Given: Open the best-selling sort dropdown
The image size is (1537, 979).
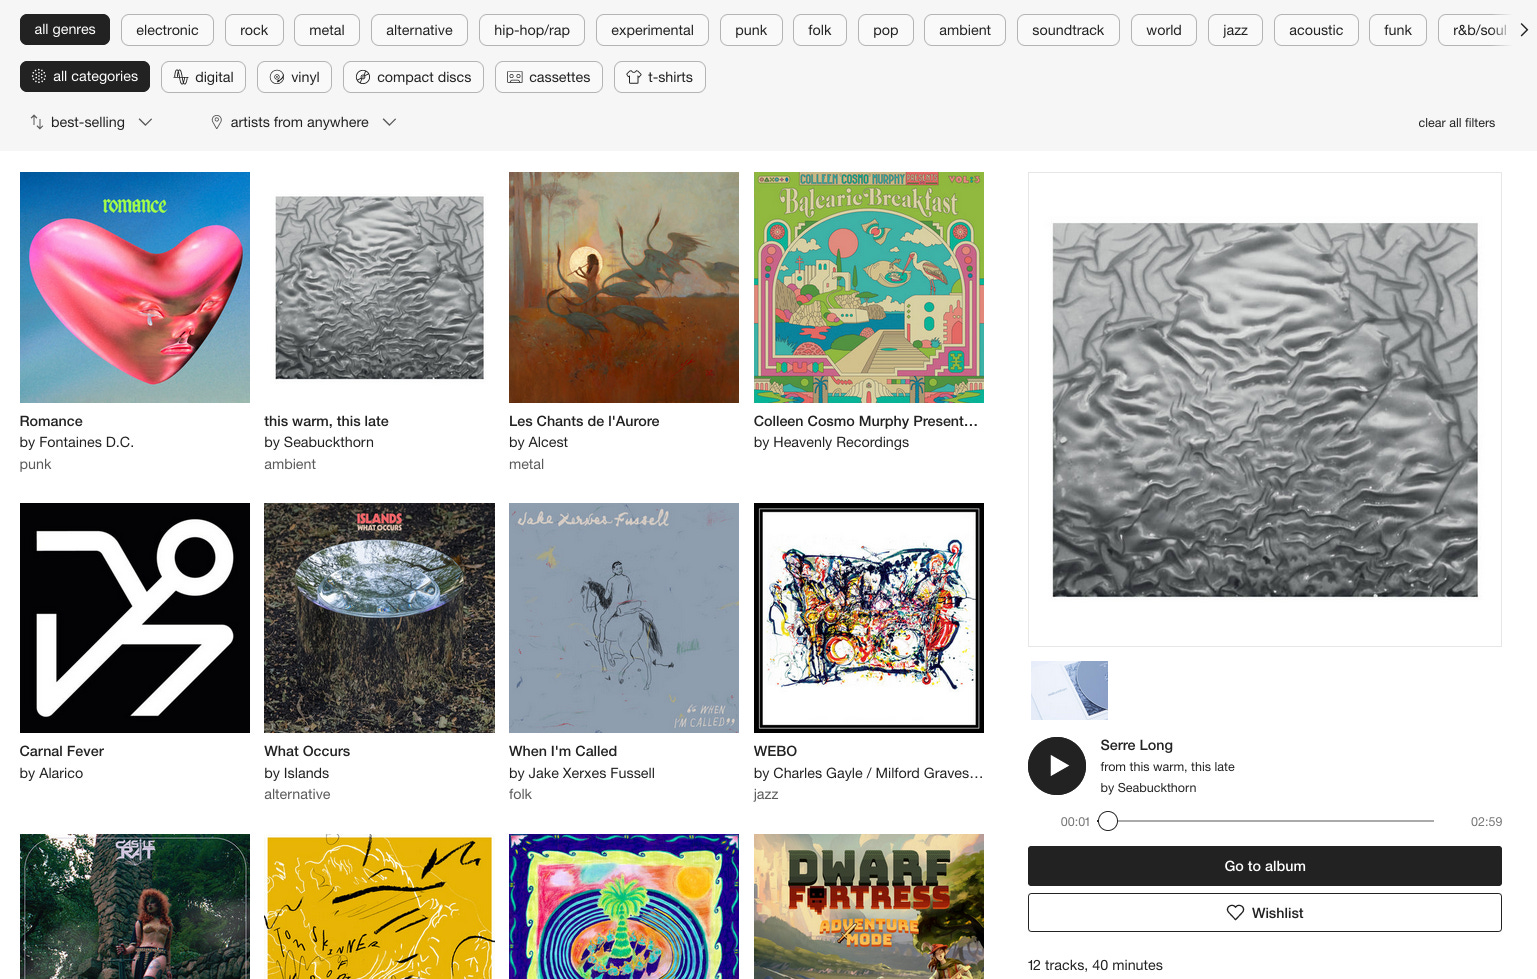Looking at the screenshot, I should 91,122.
